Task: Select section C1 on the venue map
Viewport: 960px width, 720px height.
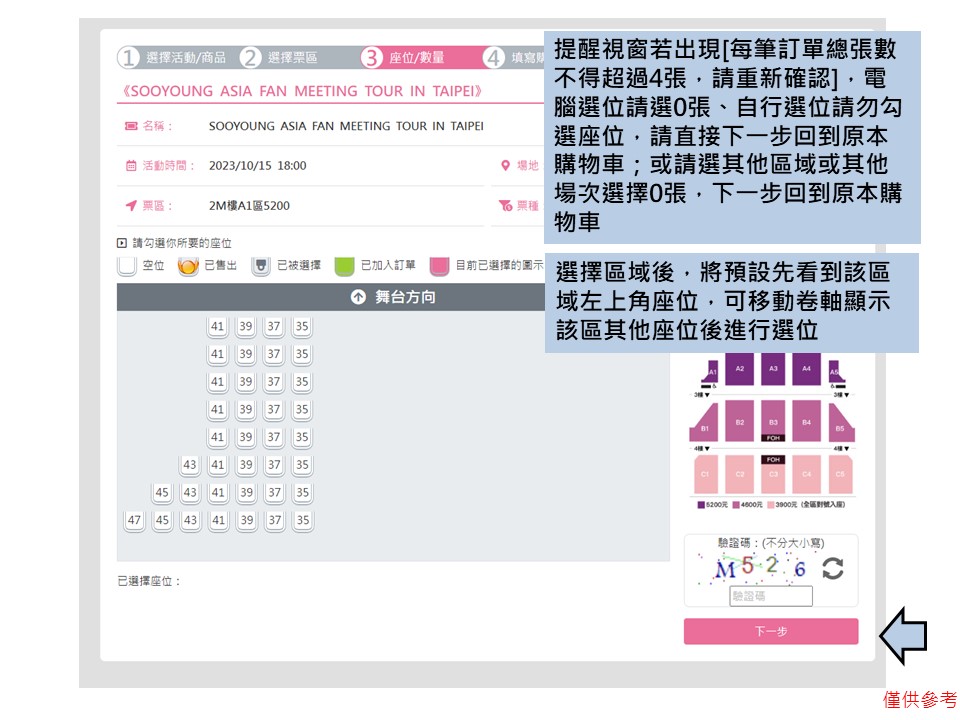Action: [x=705, y=474]
